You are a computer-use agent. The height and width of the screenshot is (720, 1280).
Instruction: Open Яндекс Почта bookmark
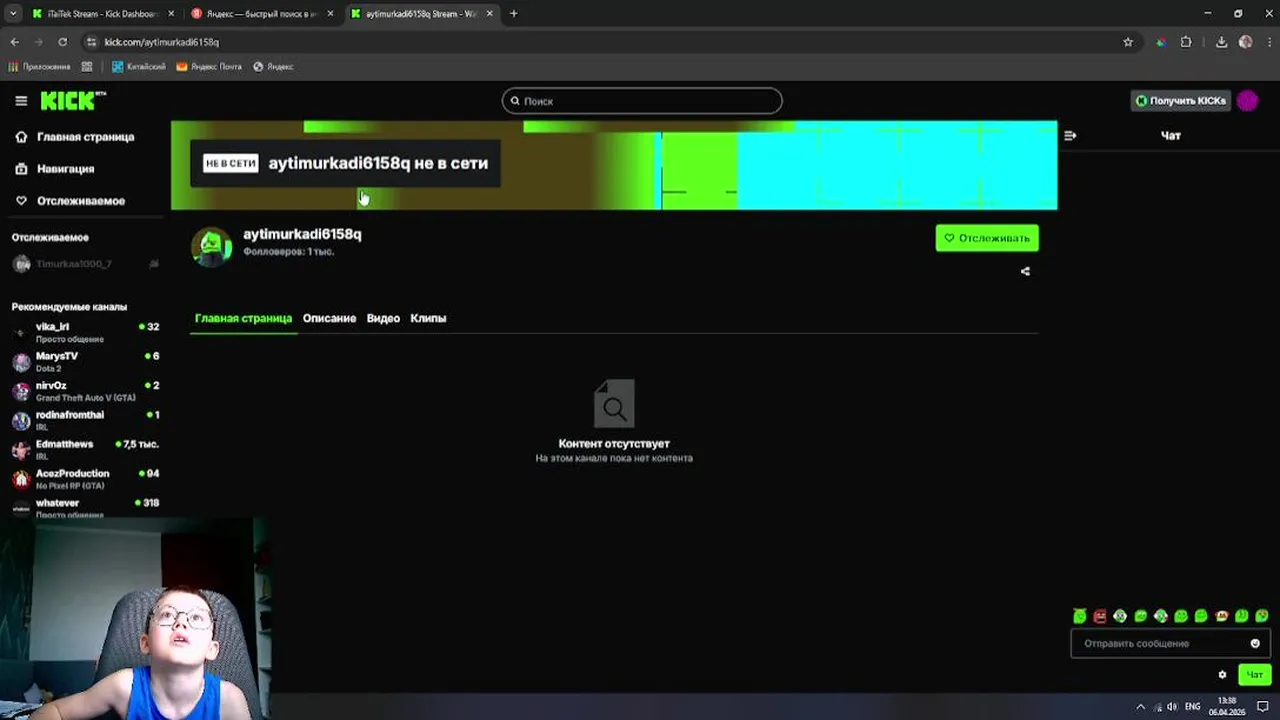[209, 67]
